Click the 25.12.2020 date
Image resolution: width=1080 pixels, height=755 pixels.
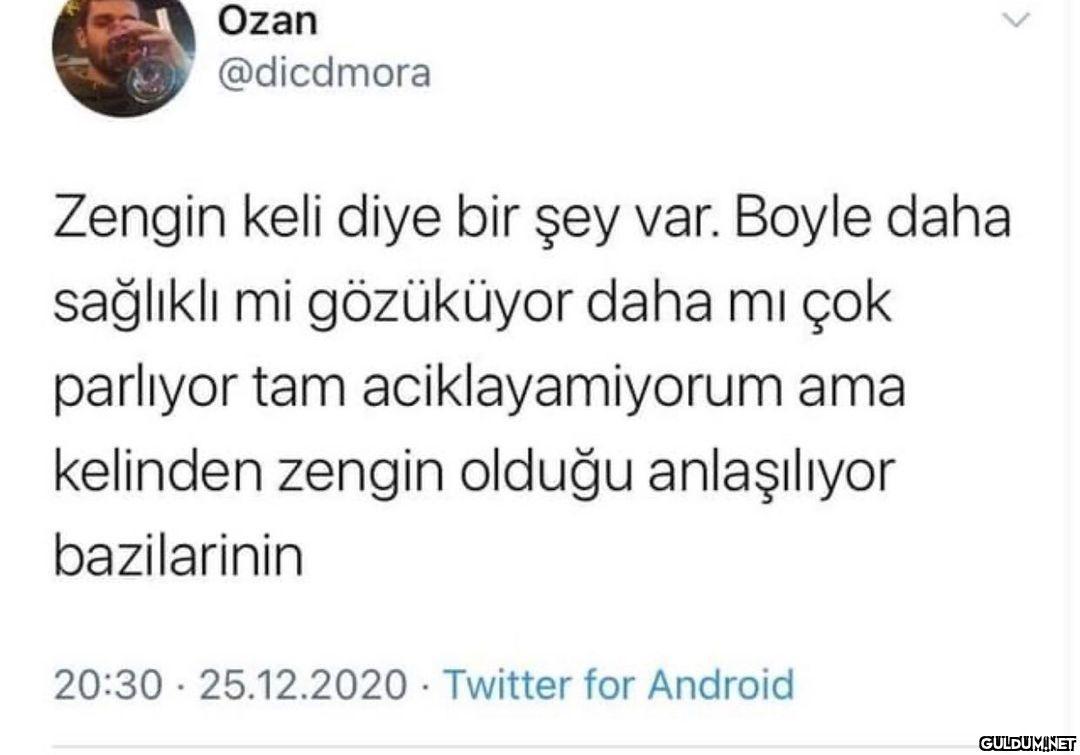point(302,685)
